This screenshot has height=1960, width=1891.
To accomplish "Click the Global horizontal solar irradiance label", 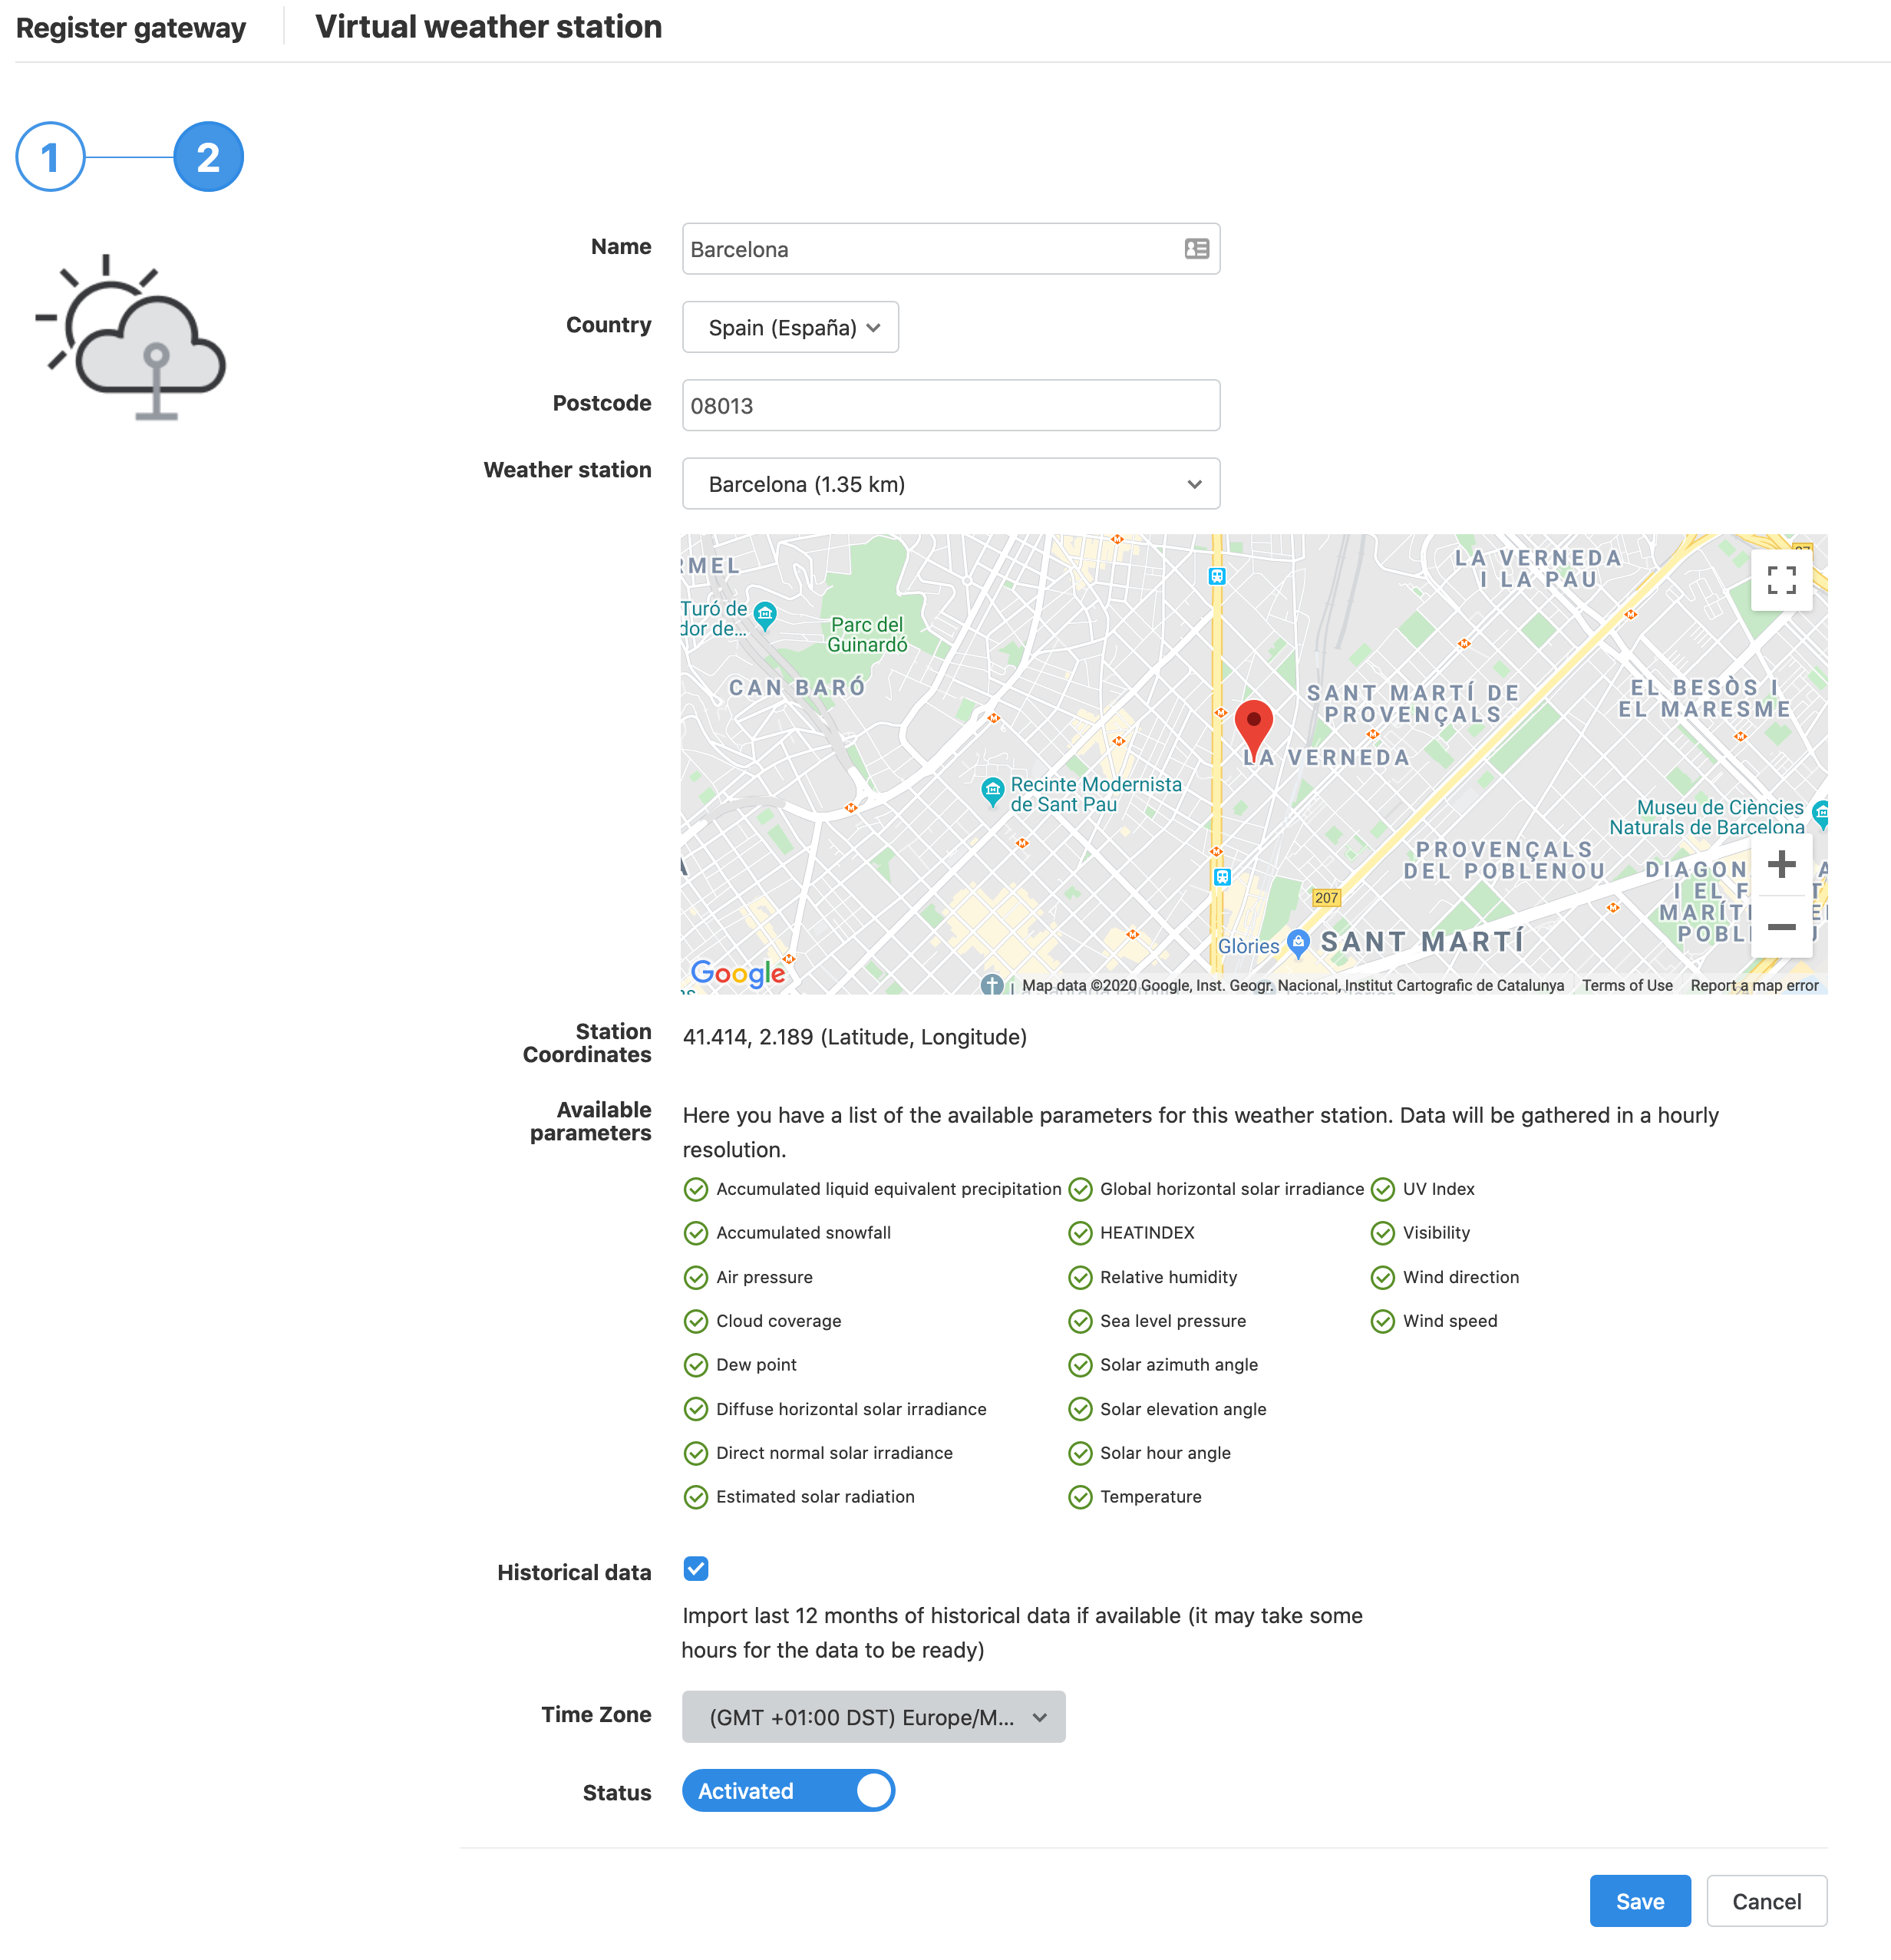I will click(x=1232, y=1189).
